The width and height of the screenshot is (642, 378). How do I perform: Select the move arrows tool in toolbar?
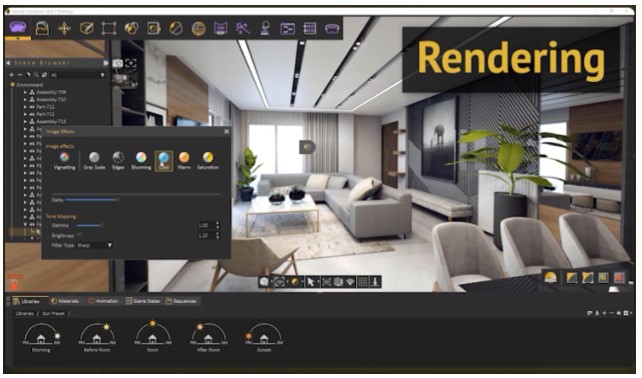point(64,28)
